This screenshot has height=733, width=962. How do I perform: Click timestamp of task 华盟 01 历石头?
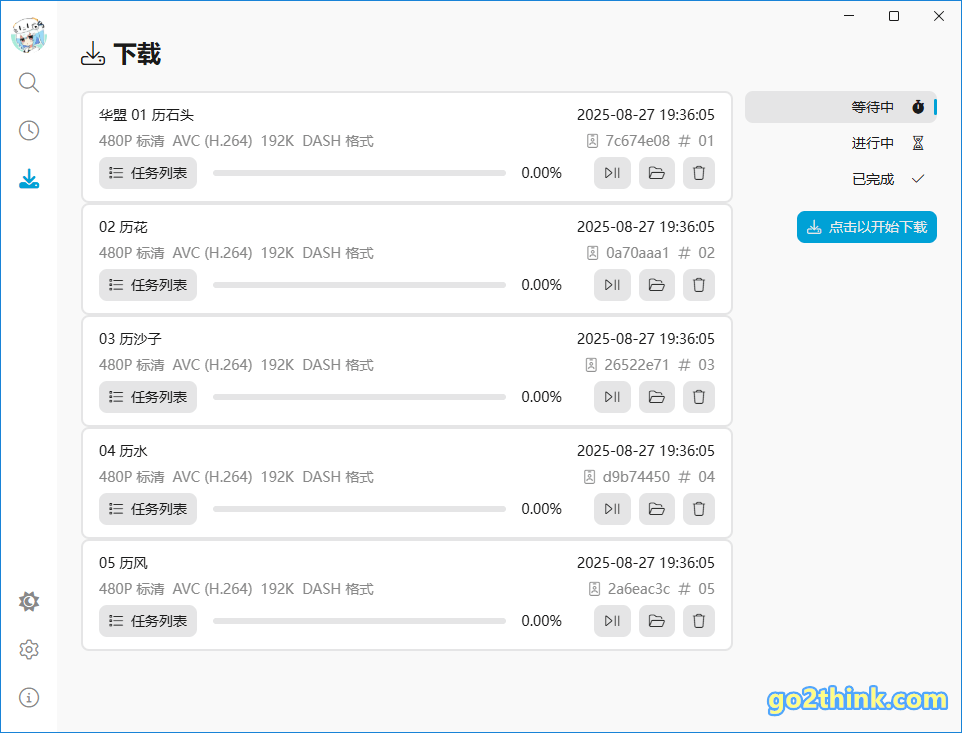click(645, 115)
